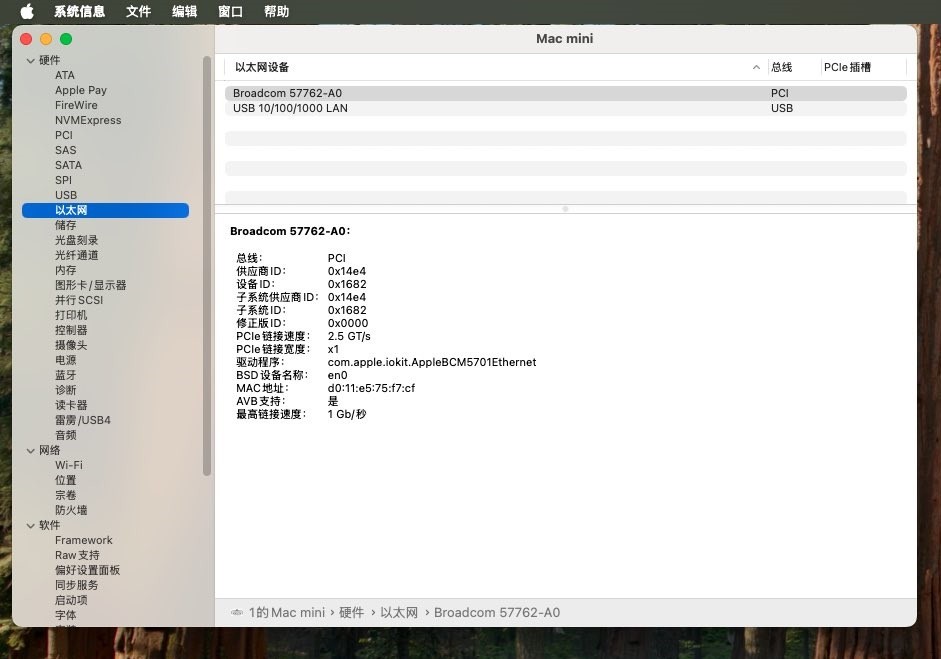Image resolution: width=941 pixels, height=659 pixels.
Task: Click 硬件 in the bottom path bar
Action: point(351,612)
